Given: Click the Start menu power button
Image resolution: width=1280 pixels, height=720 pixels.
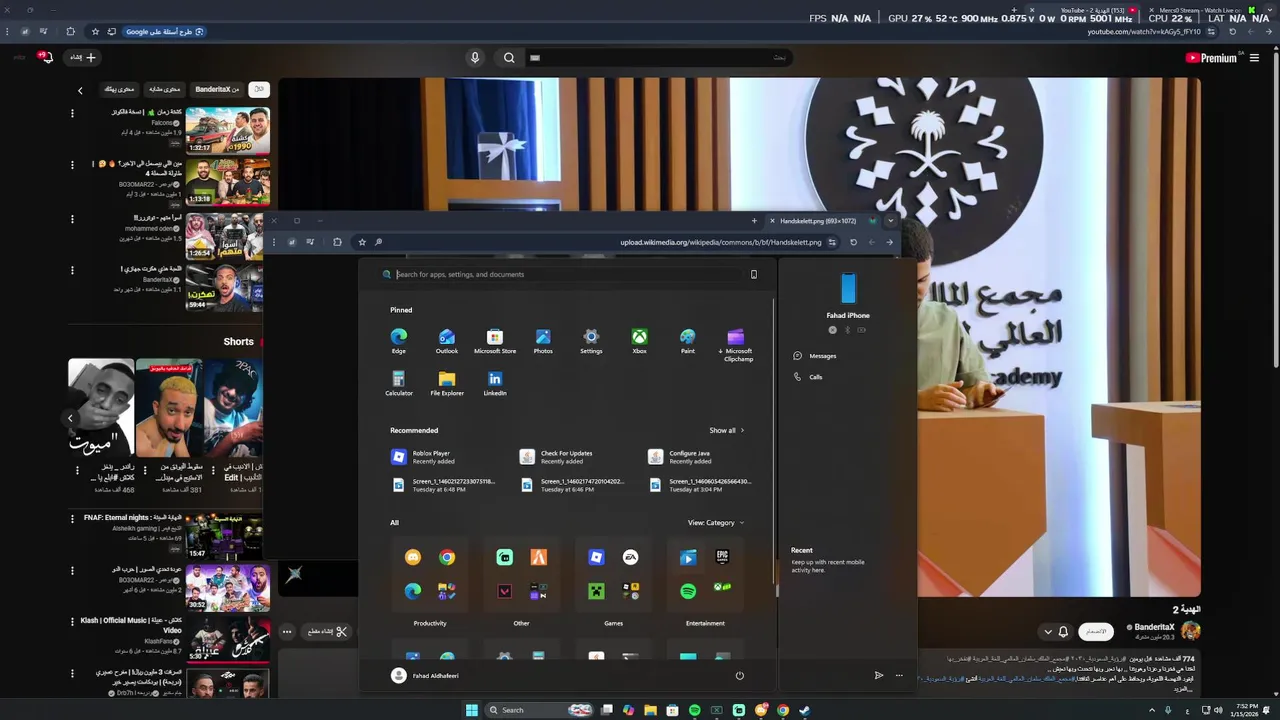Looking at the screenshot, I should click(x=740, y=675).
